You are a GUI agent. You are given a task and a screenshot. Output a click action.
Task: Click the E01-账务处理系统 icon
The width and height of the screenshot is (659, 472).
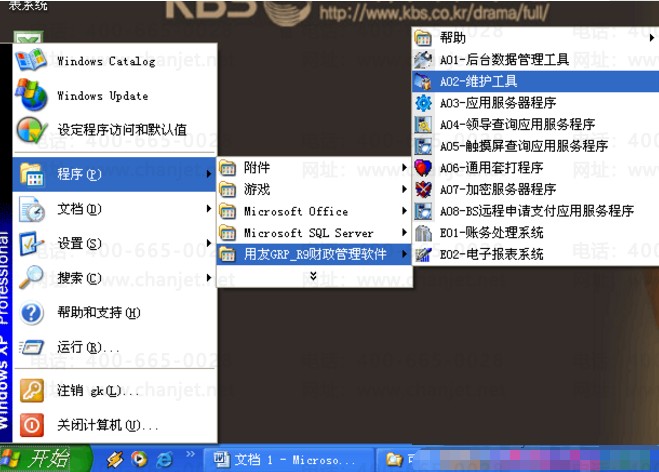pyautogui.click(x=423, y=233)
